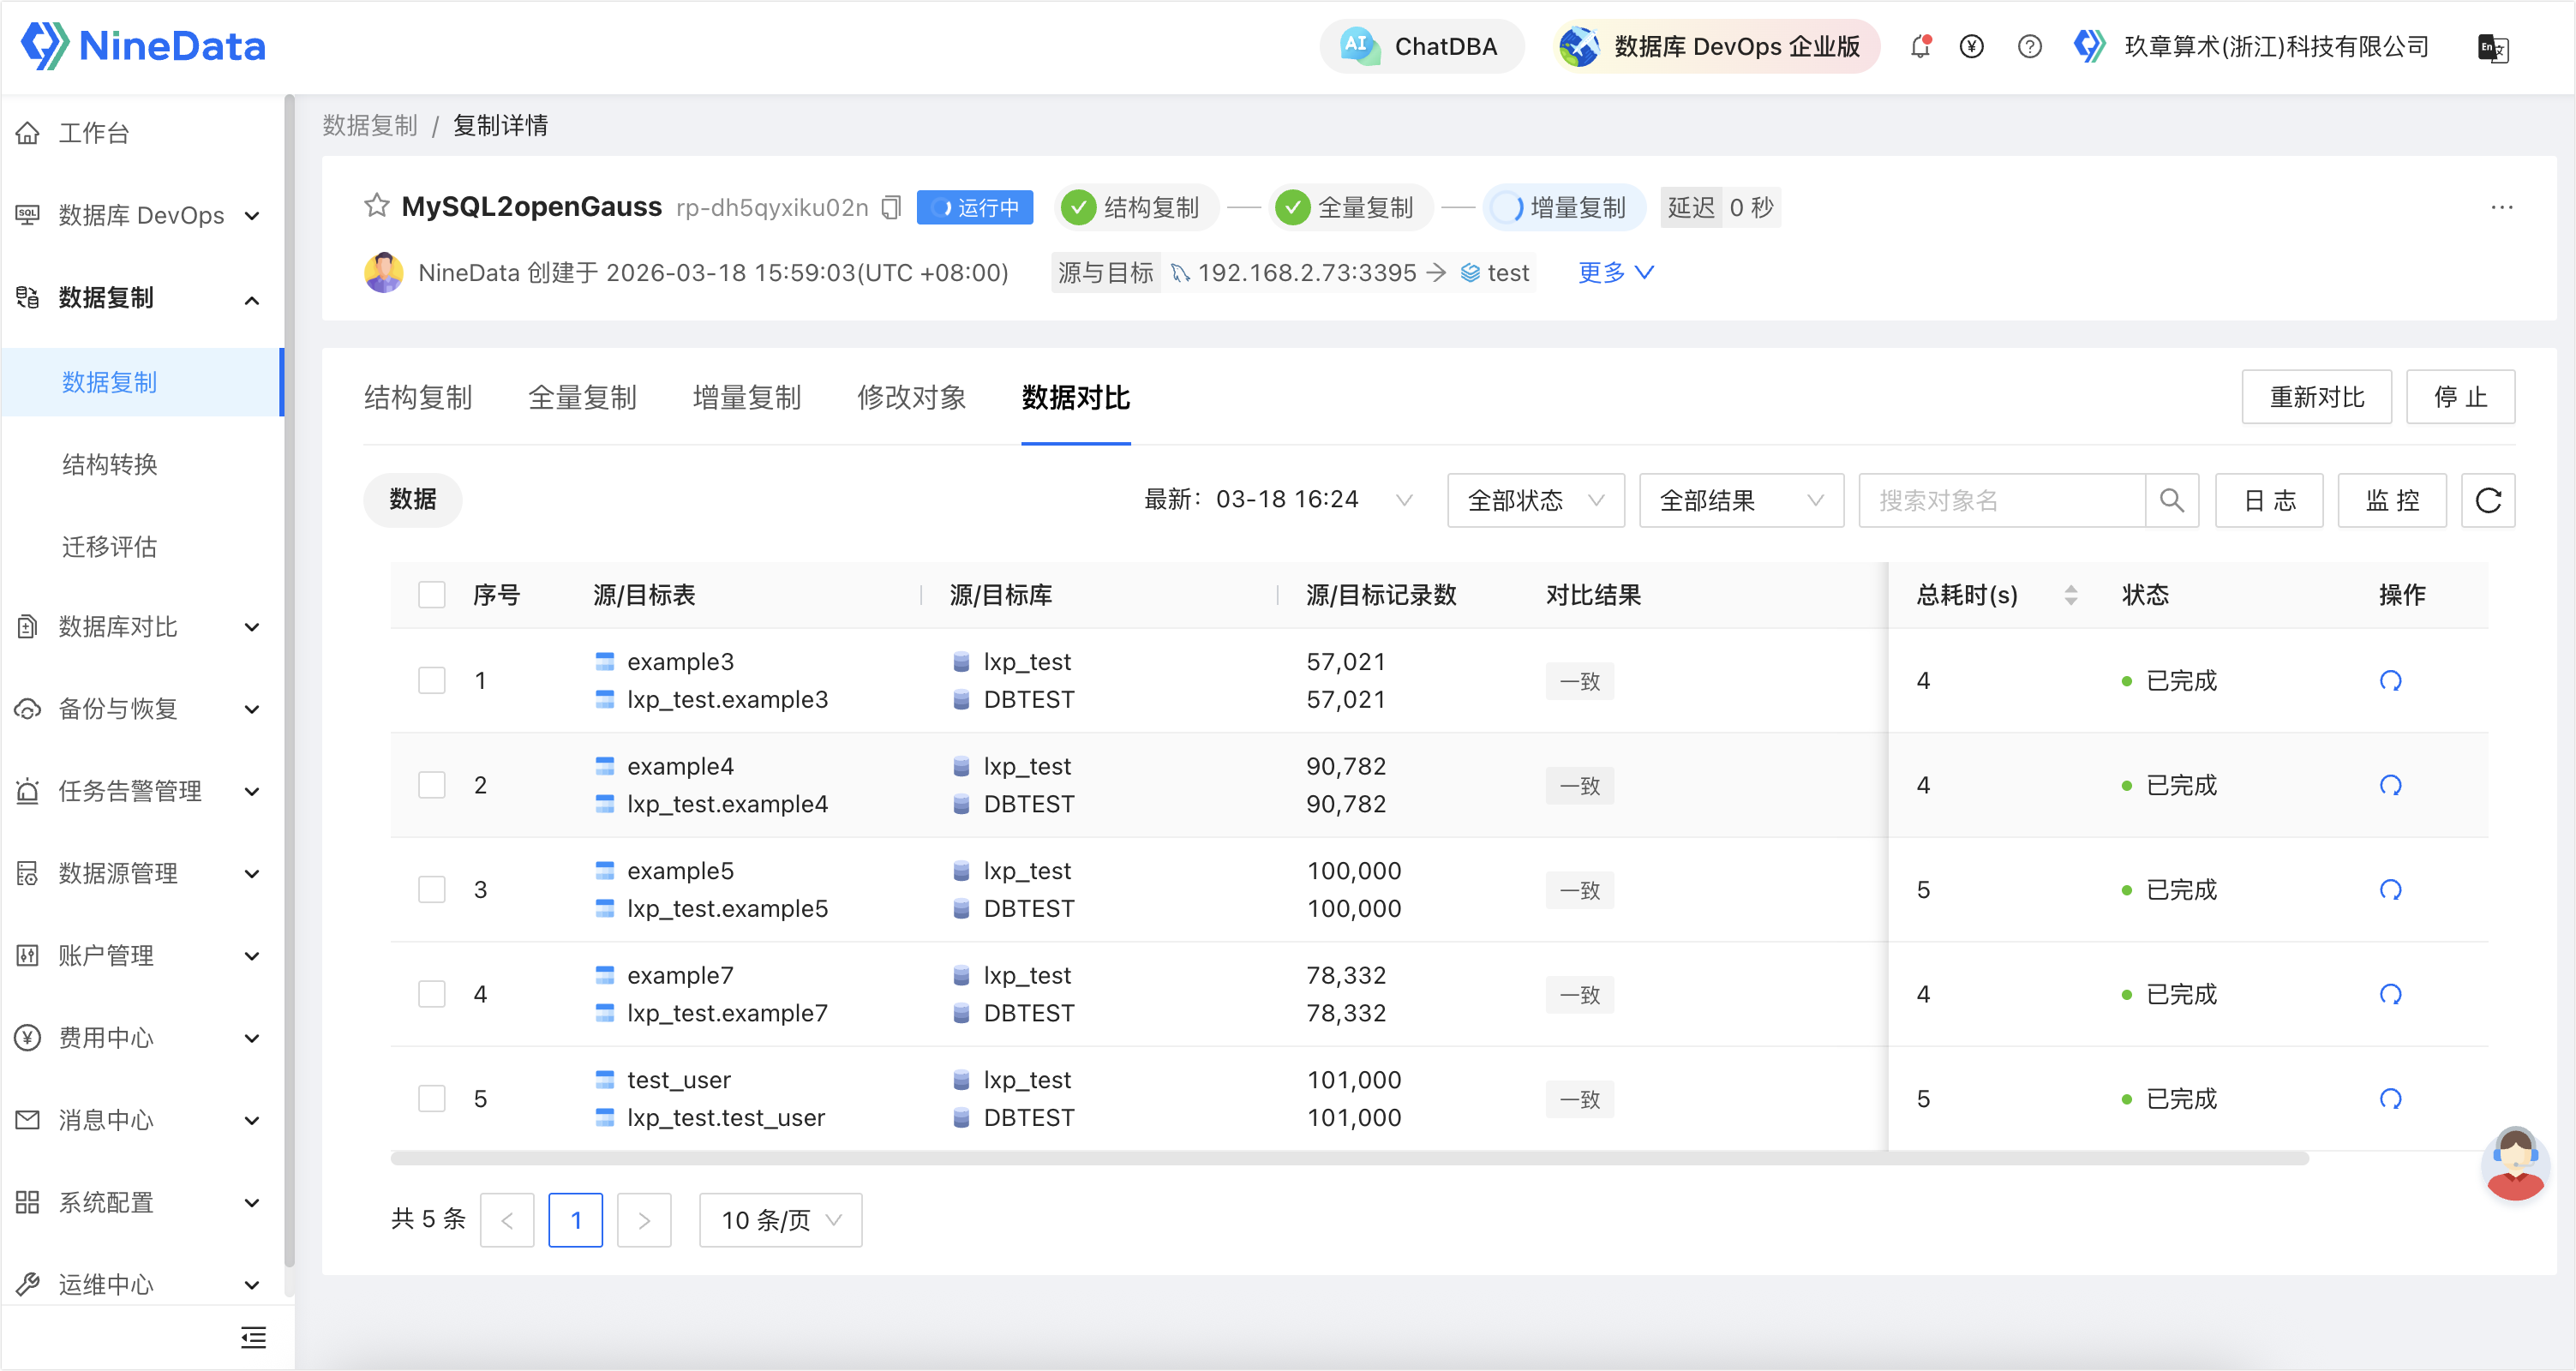The height and width of the screenshot is (1371, 2576).
Task: Select the 数据 pill filter
Action: tap(412, 499)
